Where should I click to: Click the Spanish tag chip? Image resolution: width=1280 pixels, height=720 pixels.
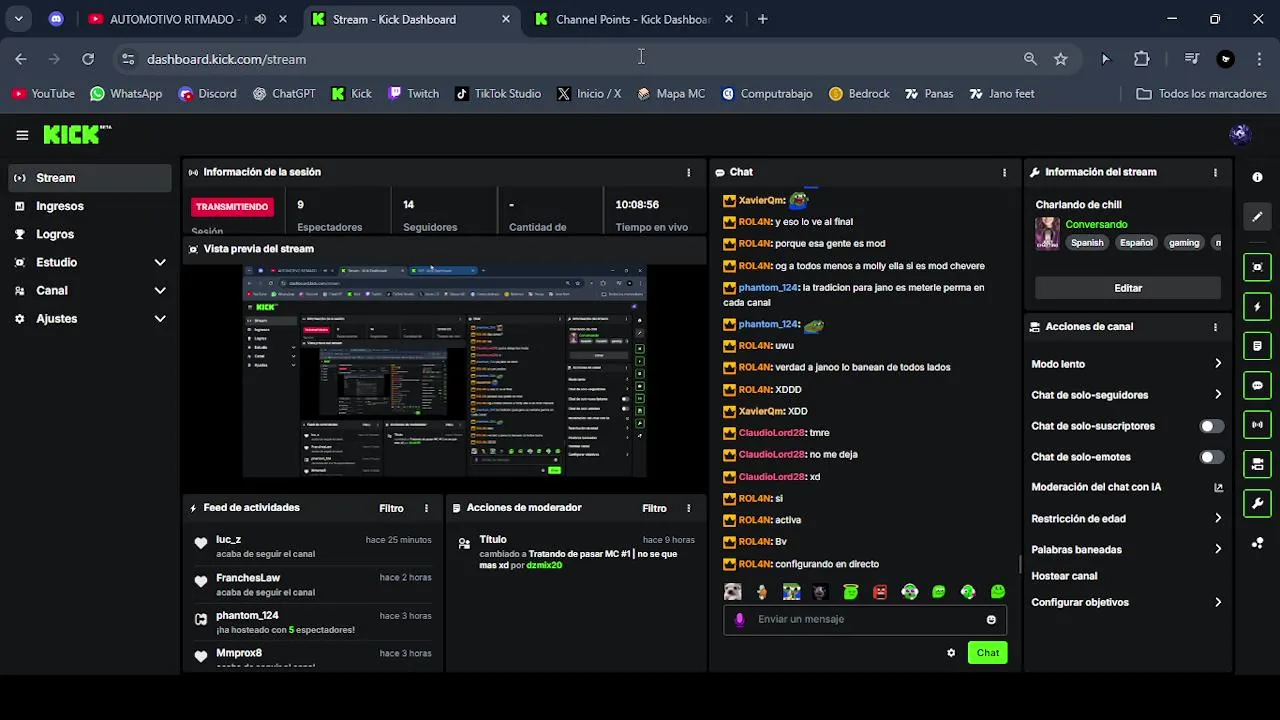(1087, 243)
